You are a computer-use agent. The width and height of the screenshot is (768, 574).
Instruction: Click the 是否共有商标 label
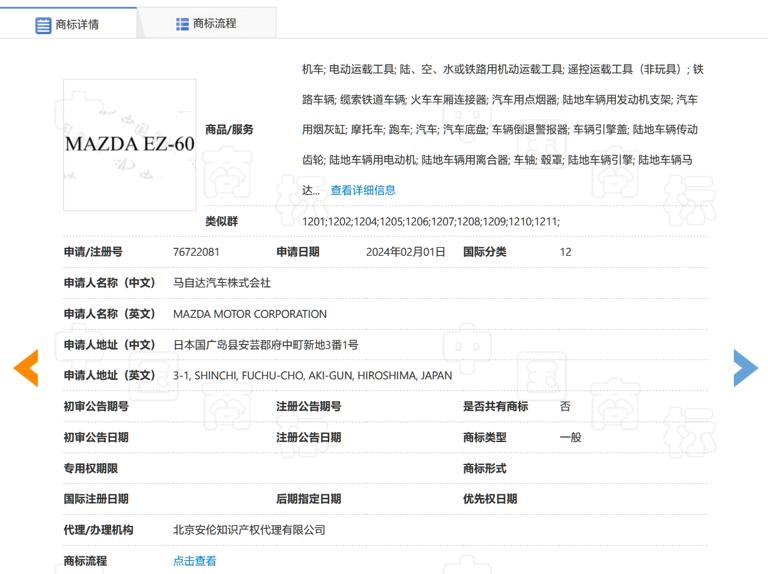coord(496,407)
